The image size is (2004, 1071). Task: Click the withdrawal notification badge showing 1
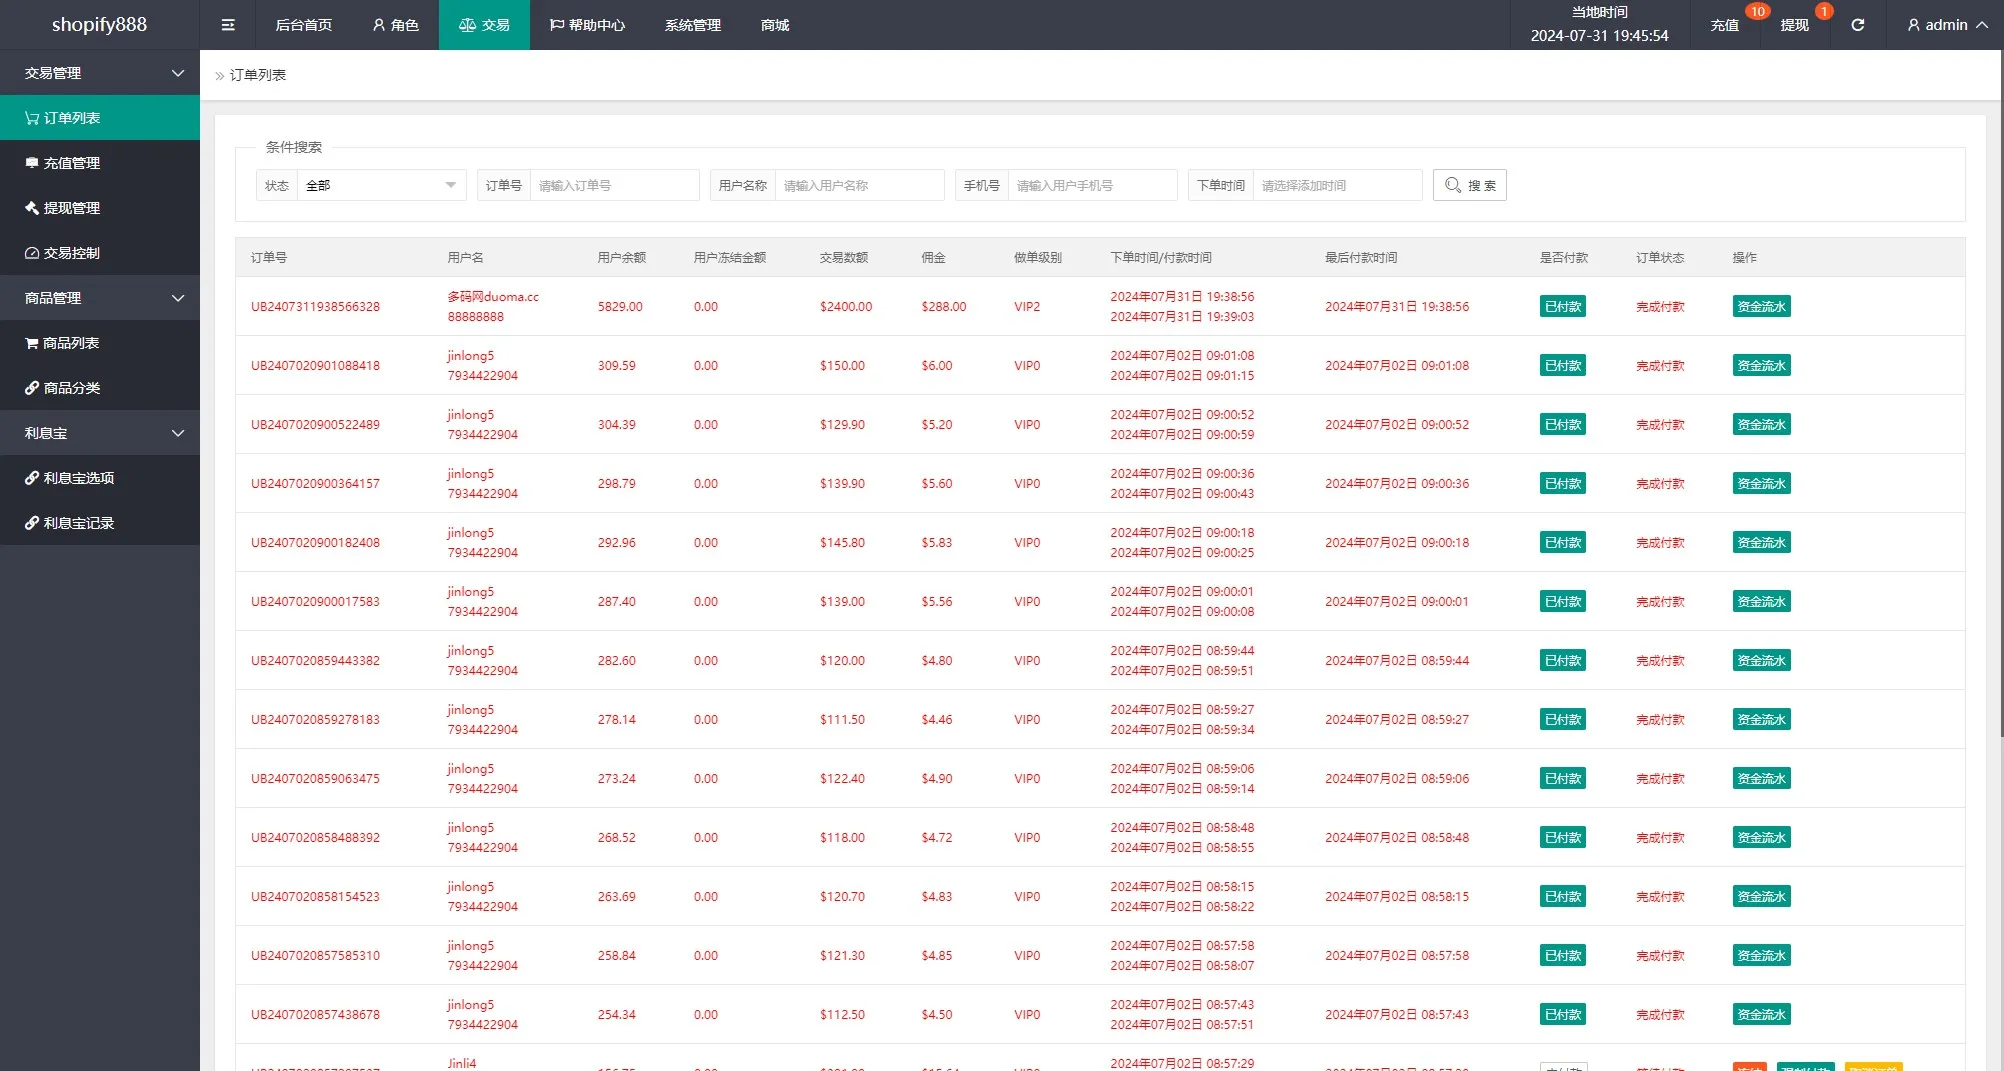pos(1824,11)
